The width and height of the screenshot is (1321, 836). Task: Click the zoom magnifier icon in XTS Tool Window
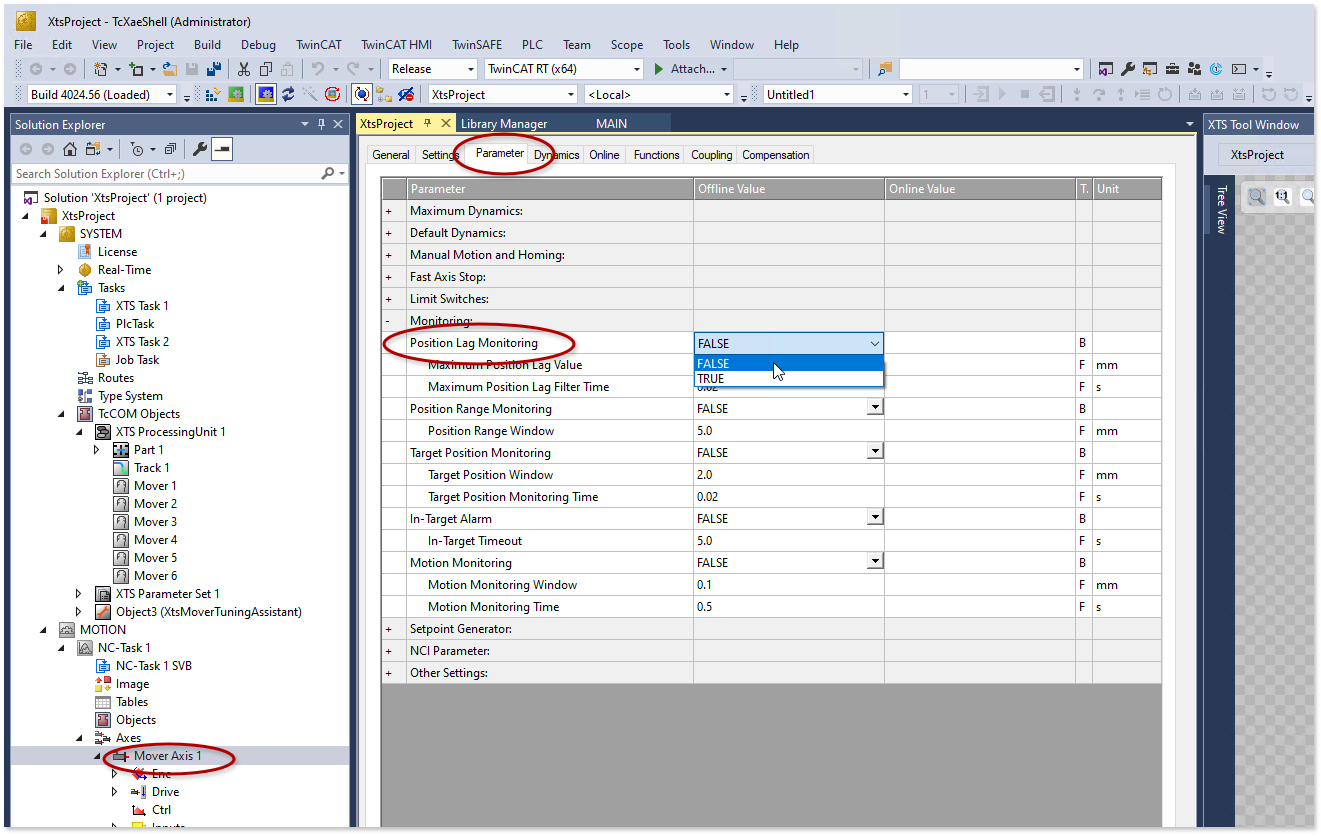(x=1256, y=196)
